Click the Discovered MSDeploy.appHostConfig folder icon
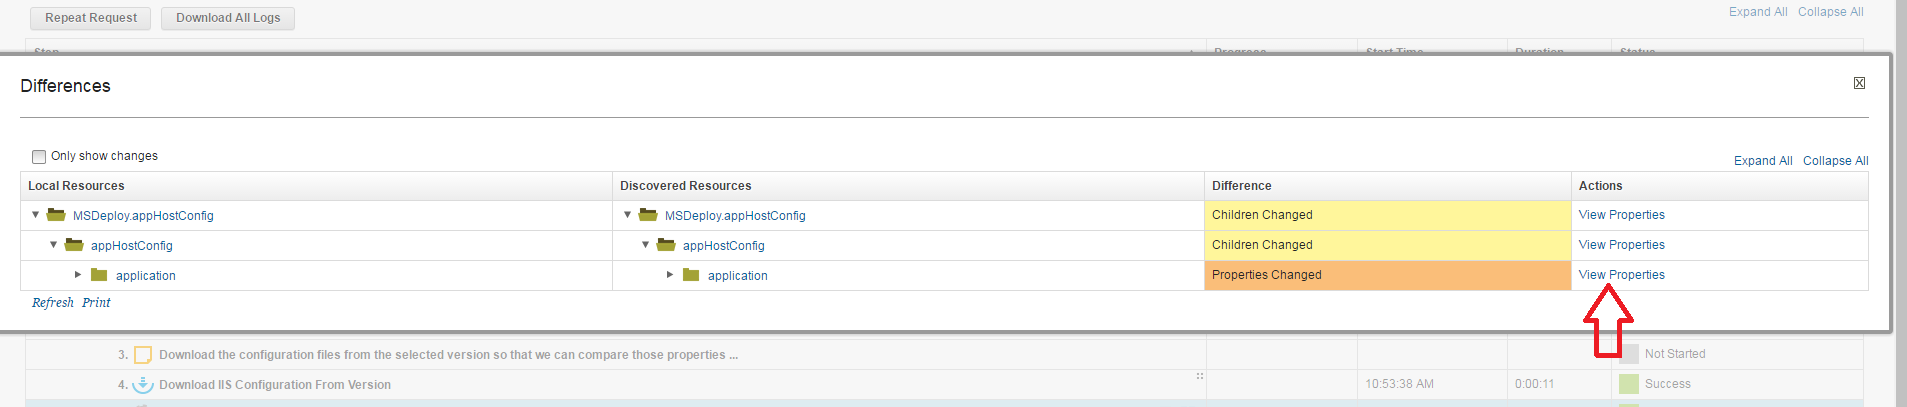The image size is (1907, 407). [648, 215]
